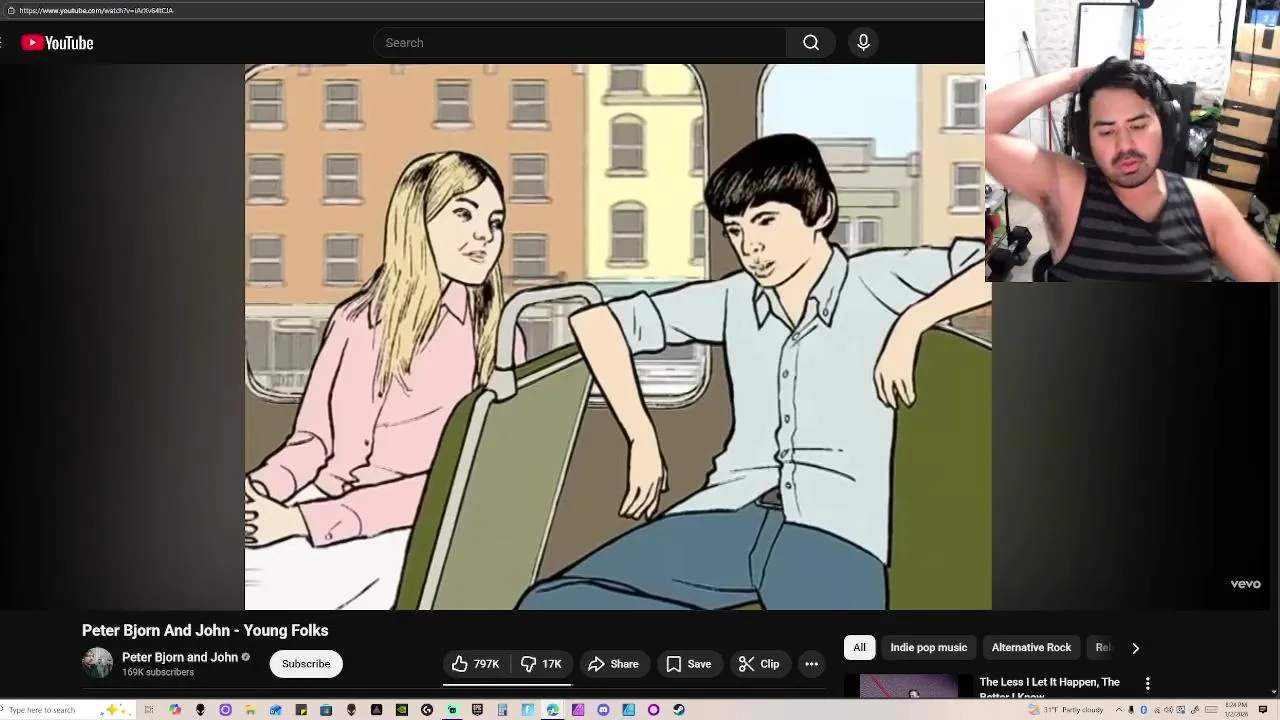This screenshot has width=1280, height=720.
Task: Open the Steam taskbar icon
Action: [x=679, y=710]
